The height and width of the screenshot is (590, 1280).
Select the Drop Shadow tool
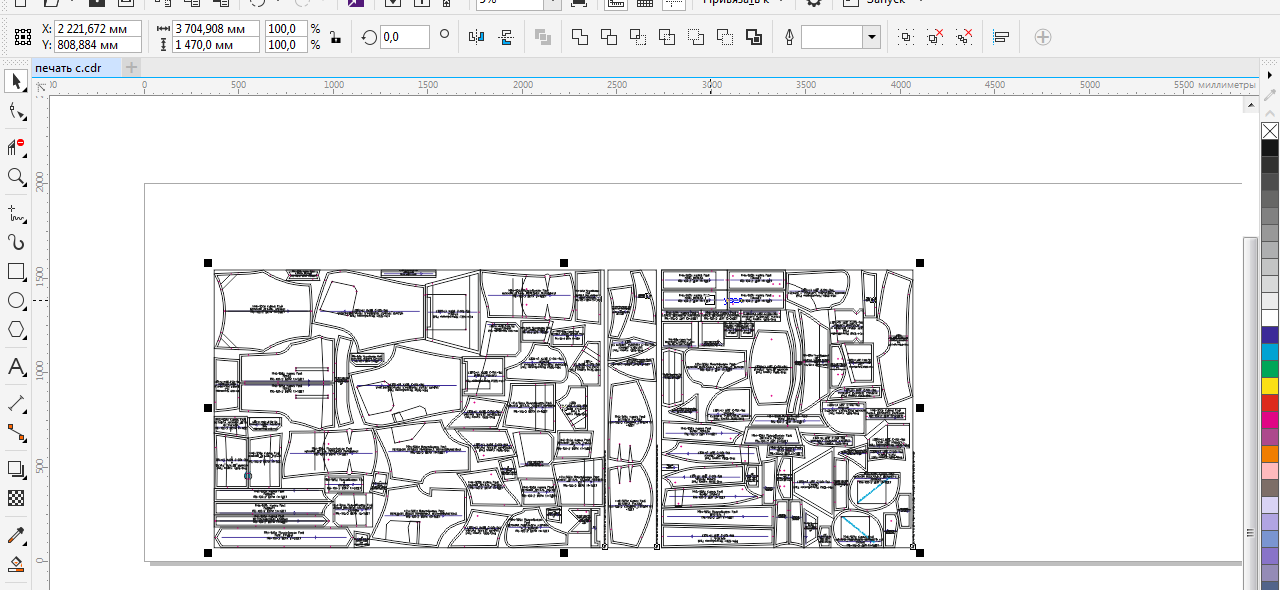click(17, 469)
